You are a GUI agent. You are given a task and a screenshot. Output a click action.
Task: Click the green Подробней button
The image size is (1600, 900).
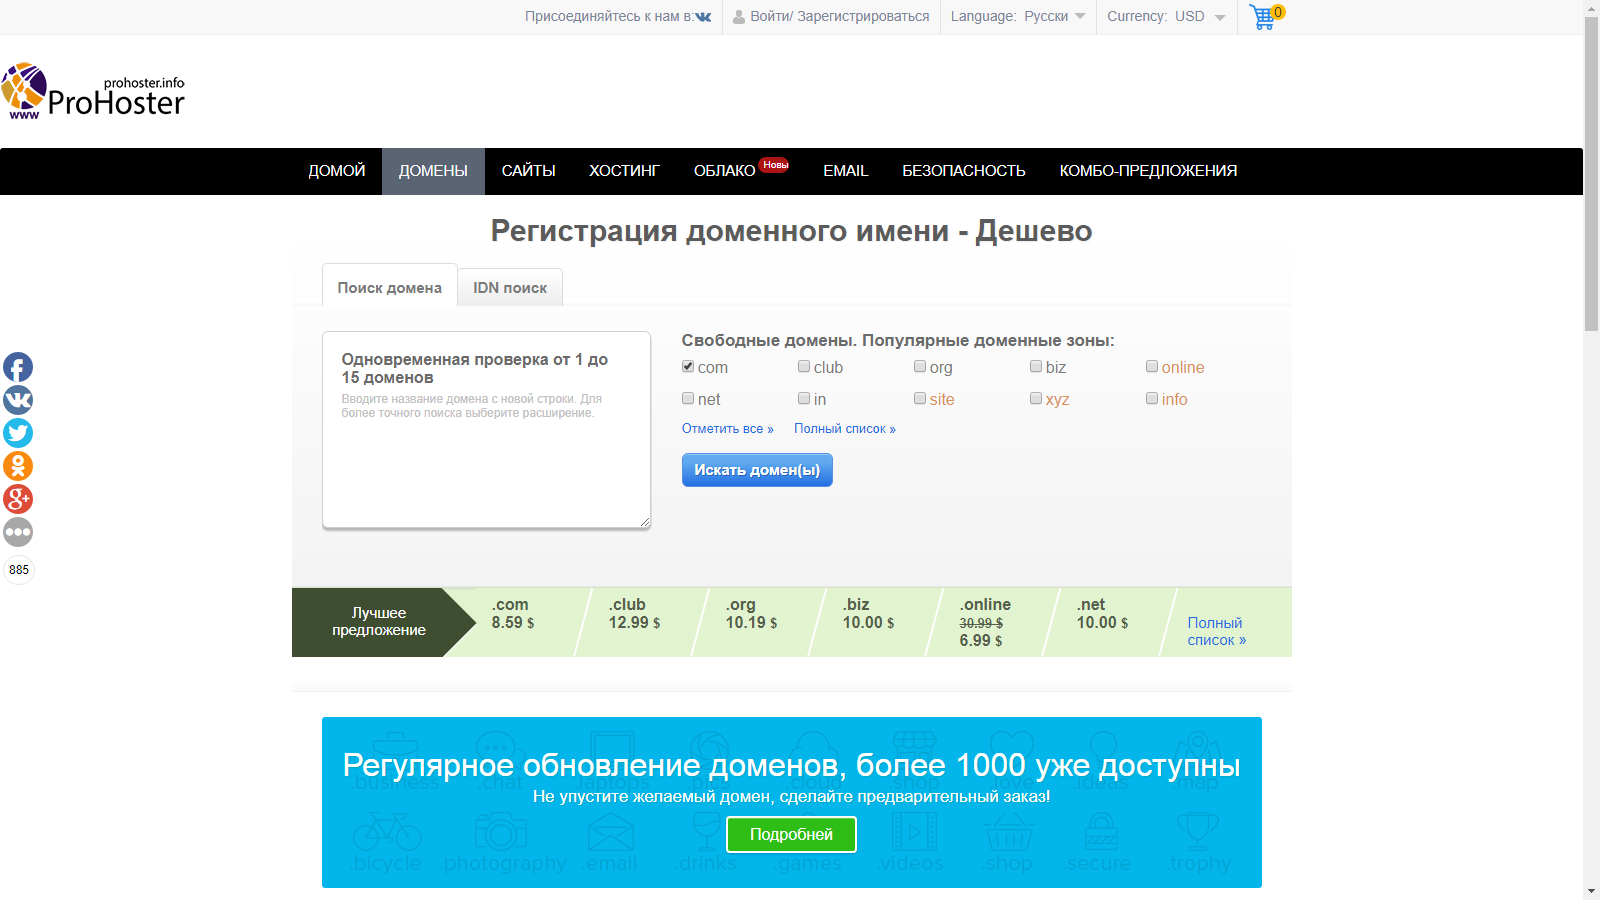coord(791,834)
